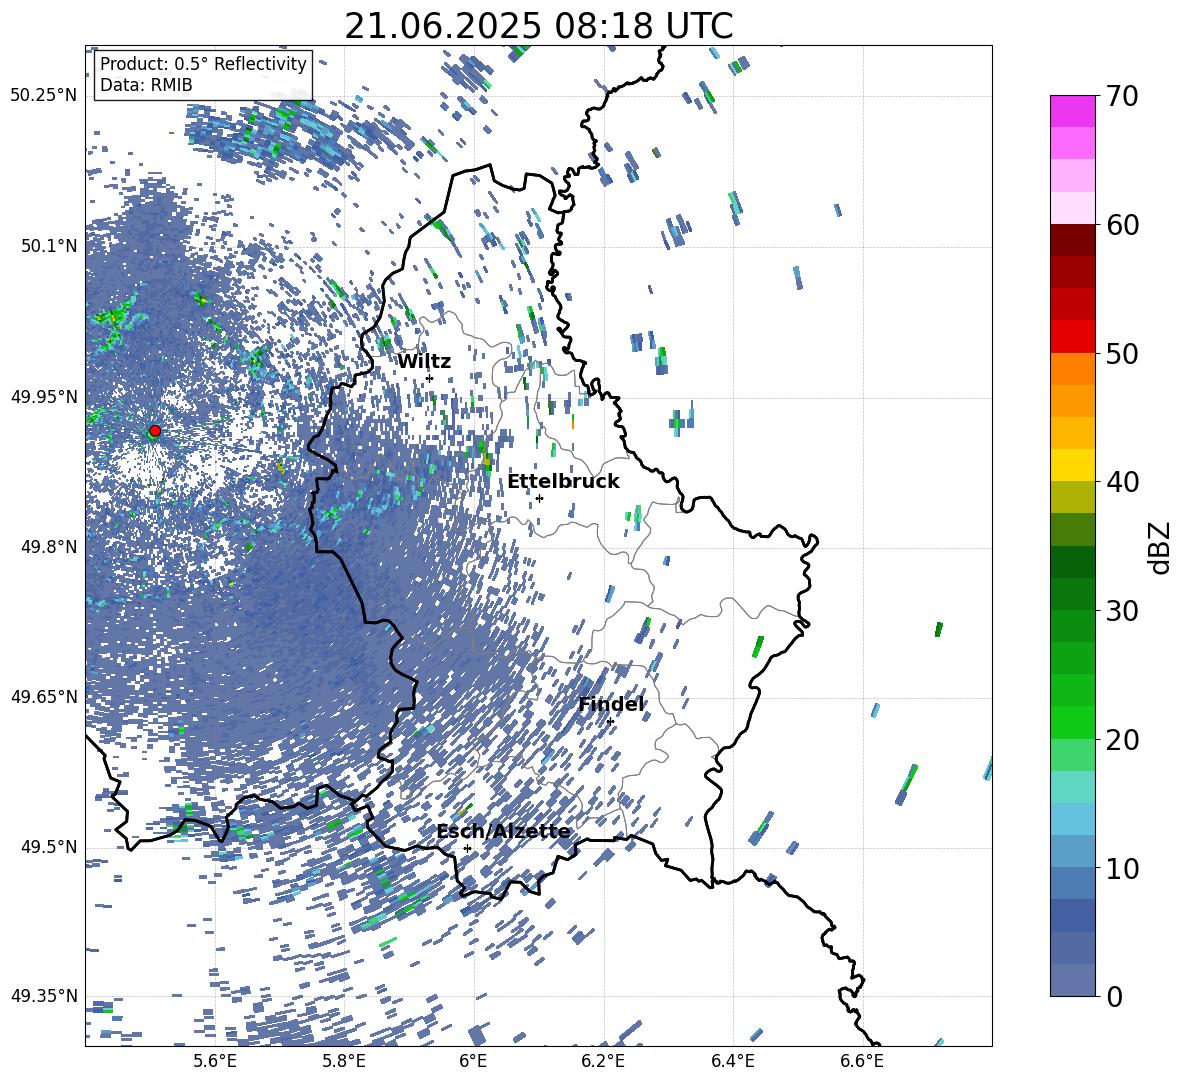Click the 0 dBZ colorbar tick label
The height and width of the screenshot is (1081, 1184).
coord(1114,996)
